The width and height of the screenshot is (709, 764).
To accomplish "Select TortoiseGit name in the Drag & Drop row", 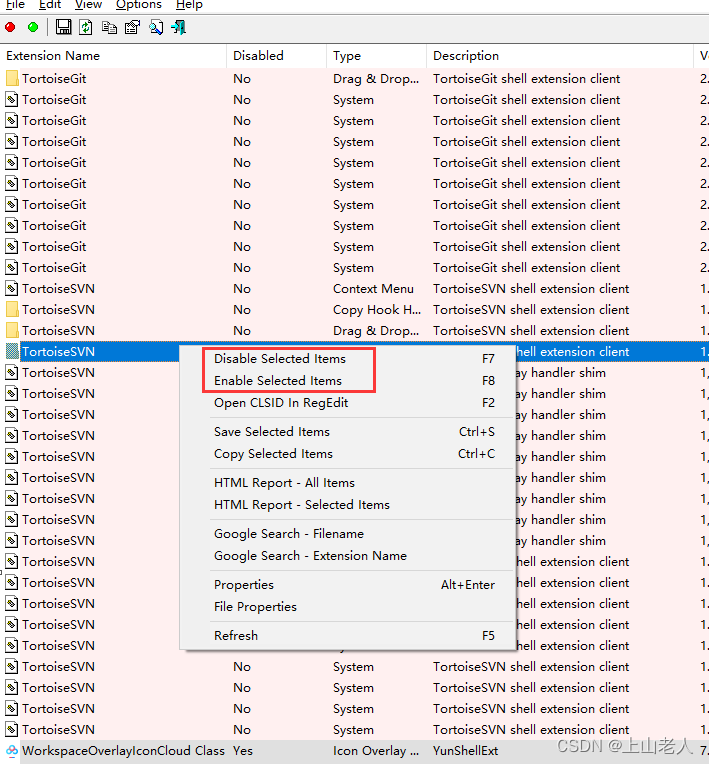I will coord(54,78).
